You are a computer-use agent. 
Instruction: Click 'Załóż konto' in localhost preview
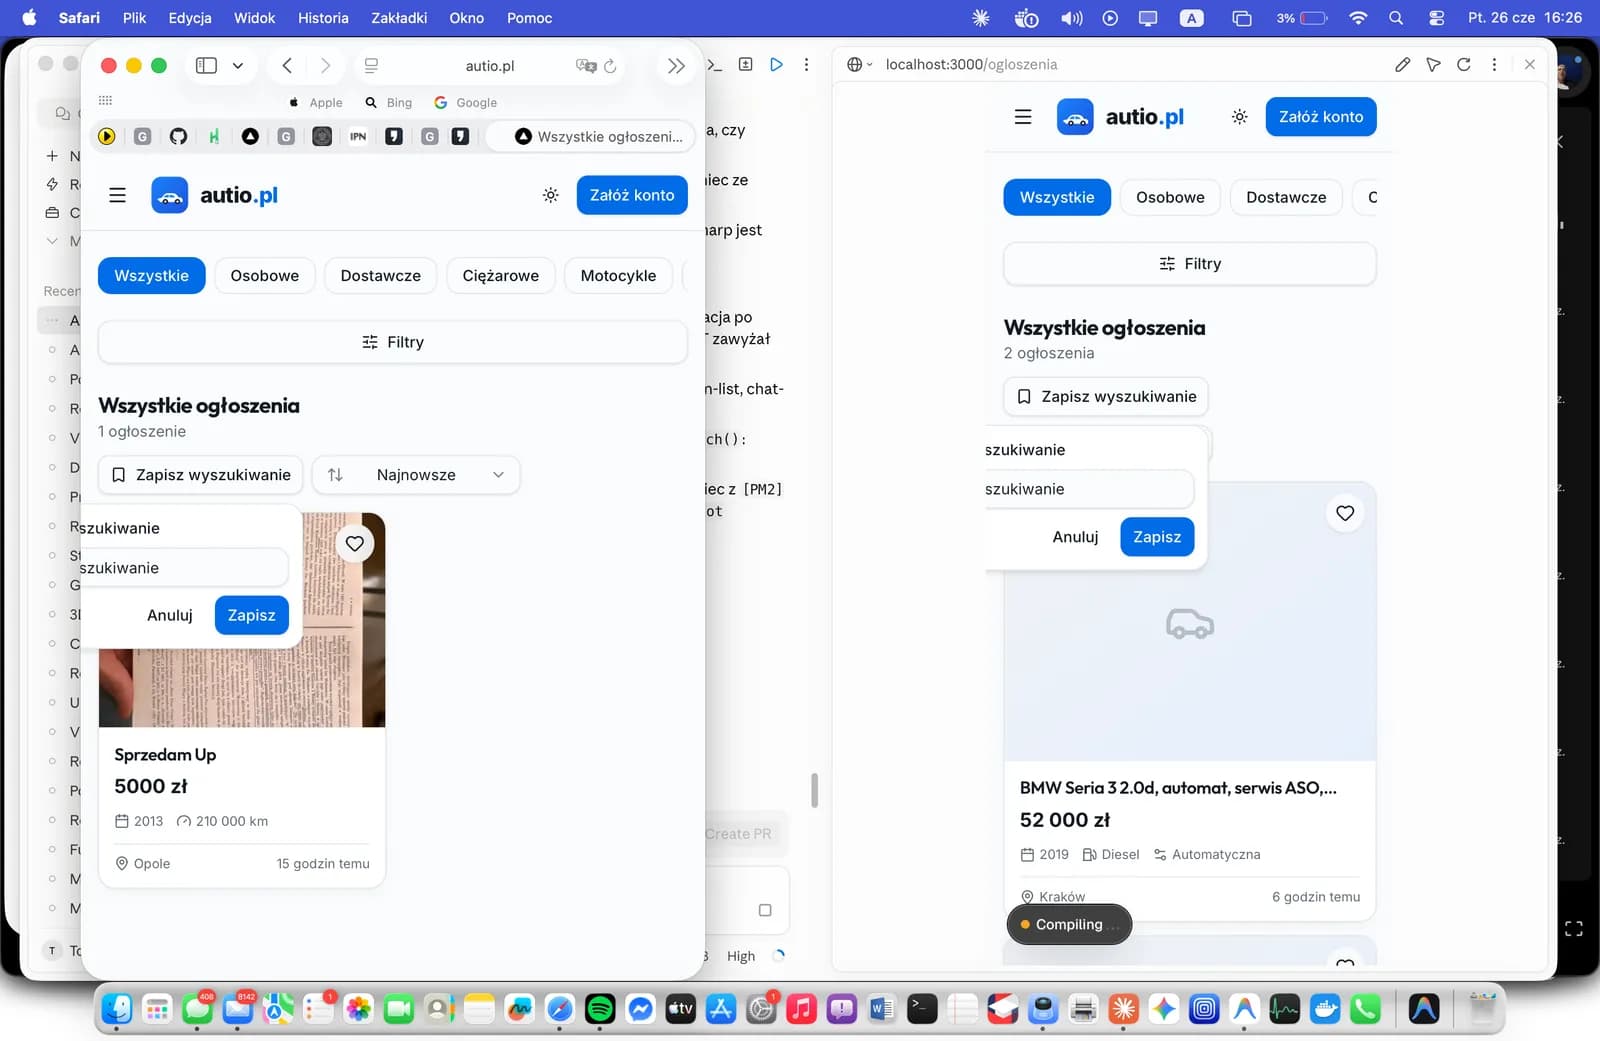click(1321, 117)
